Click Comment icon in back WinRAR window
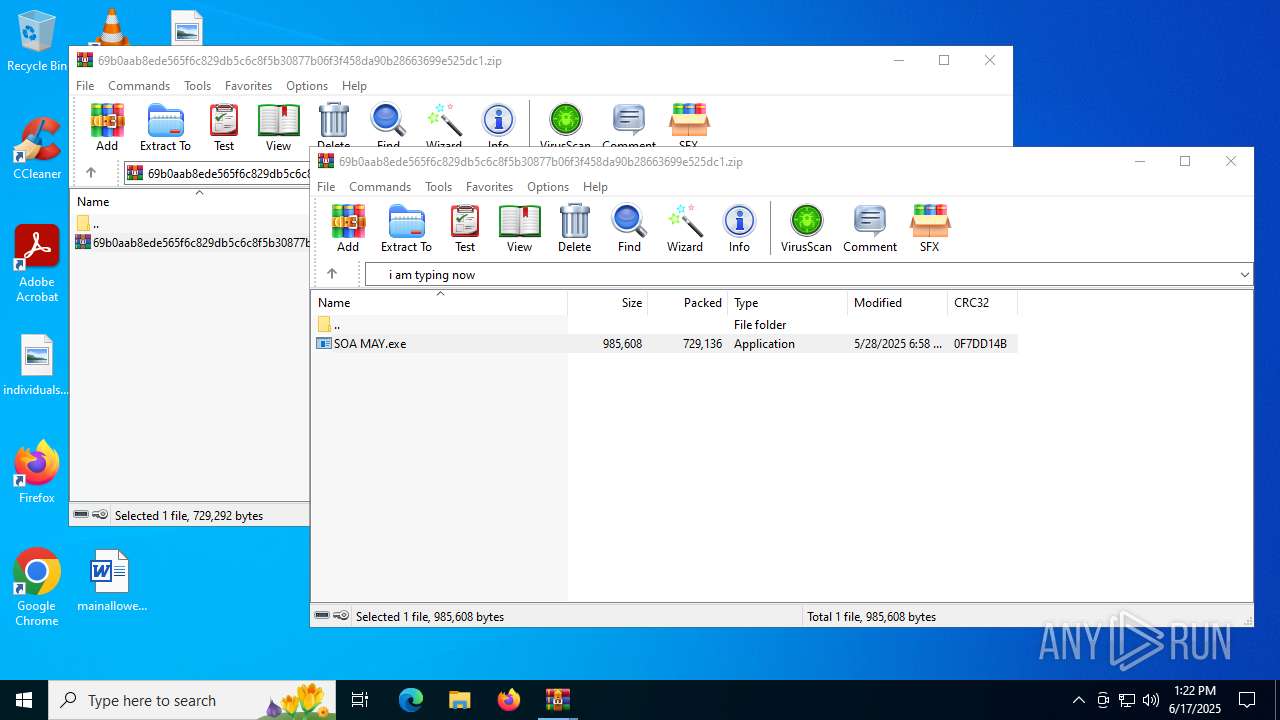 (629, 124)
